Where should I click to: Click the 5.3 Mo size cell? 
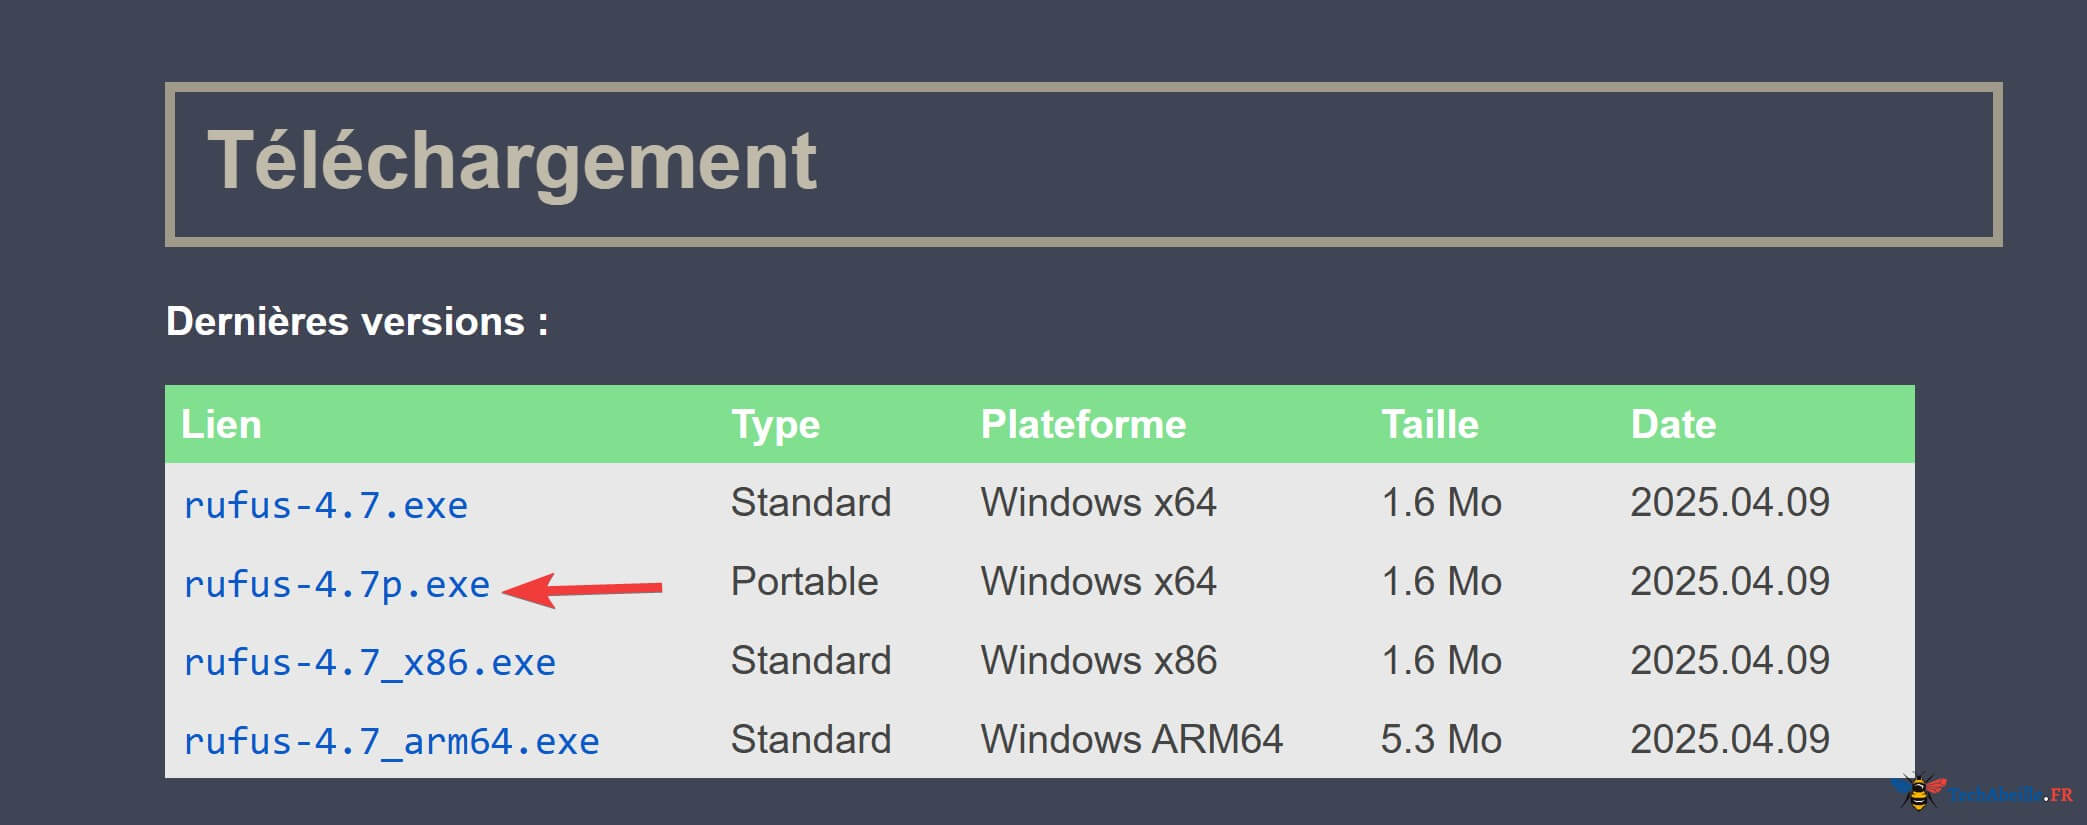pyautogui.click(x=1441, y=739)
